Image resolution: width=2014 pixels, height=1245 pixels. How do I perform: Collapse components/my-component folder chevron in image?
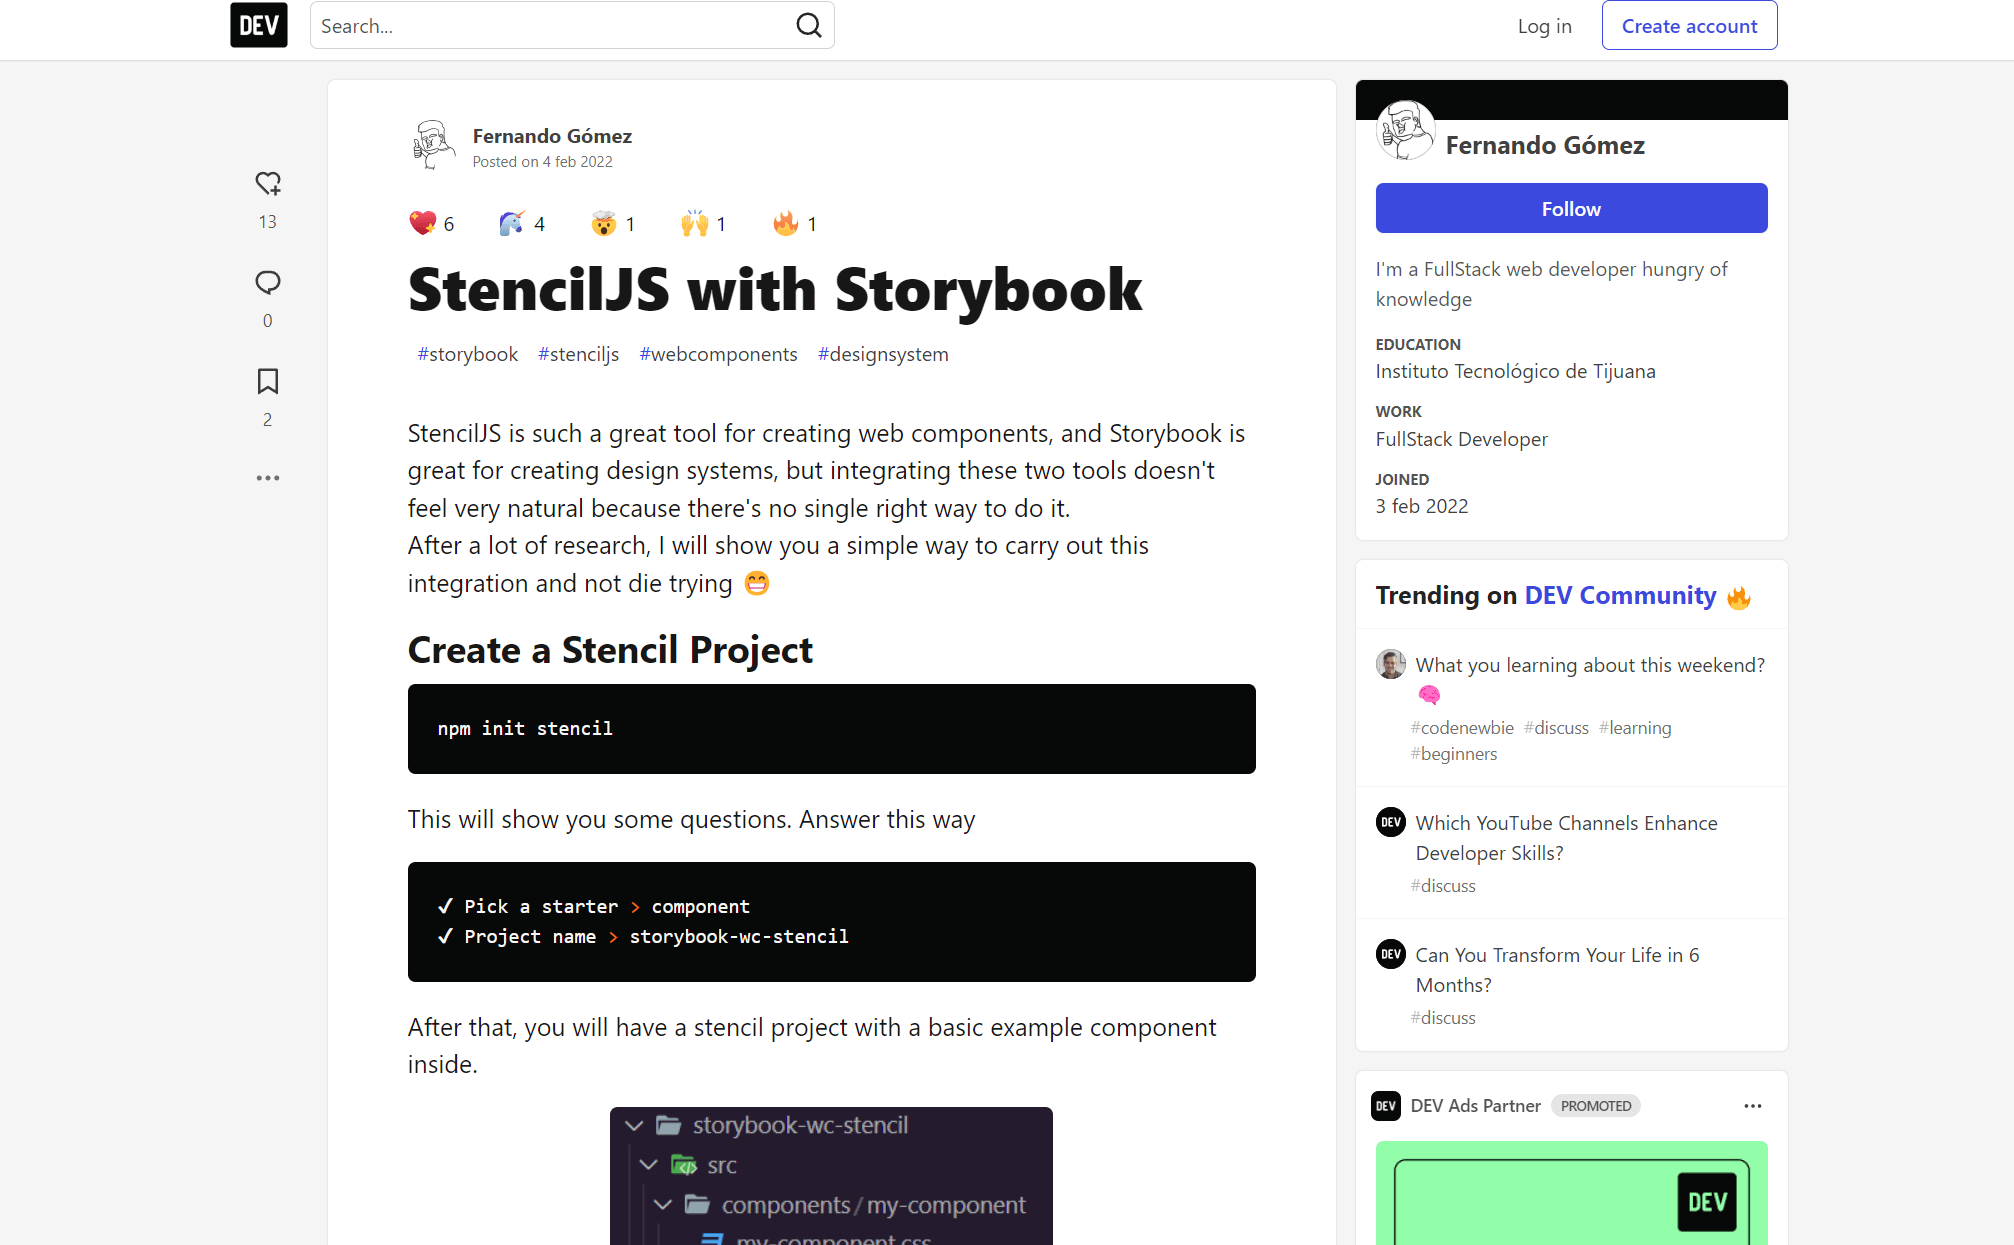(662, 1205)
